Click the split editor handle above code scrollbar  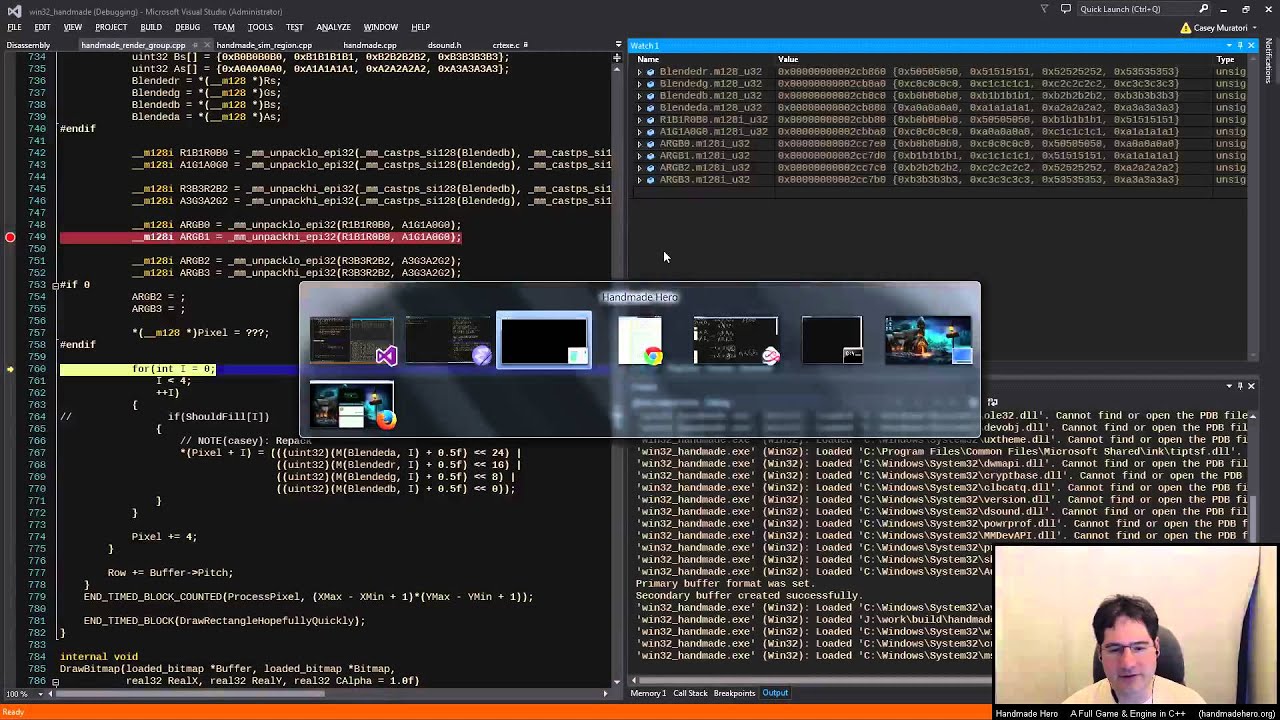pyautogui.click(x=616, y=58)
